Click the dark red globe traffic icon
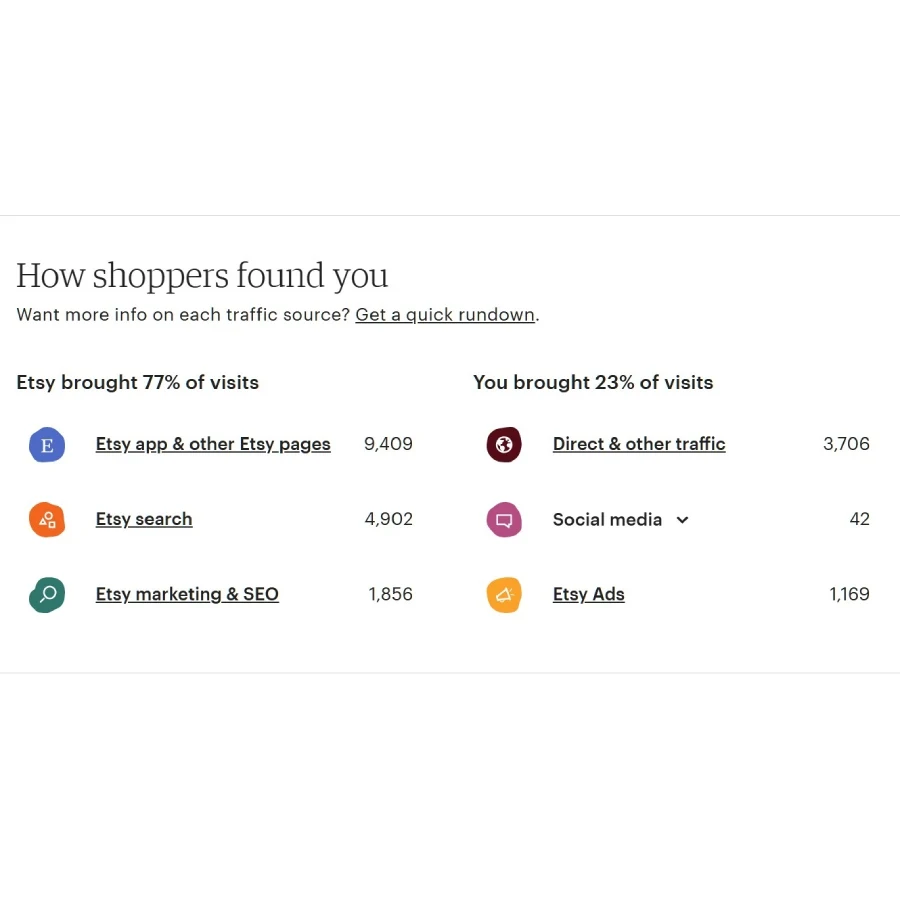 coord(504,444)
